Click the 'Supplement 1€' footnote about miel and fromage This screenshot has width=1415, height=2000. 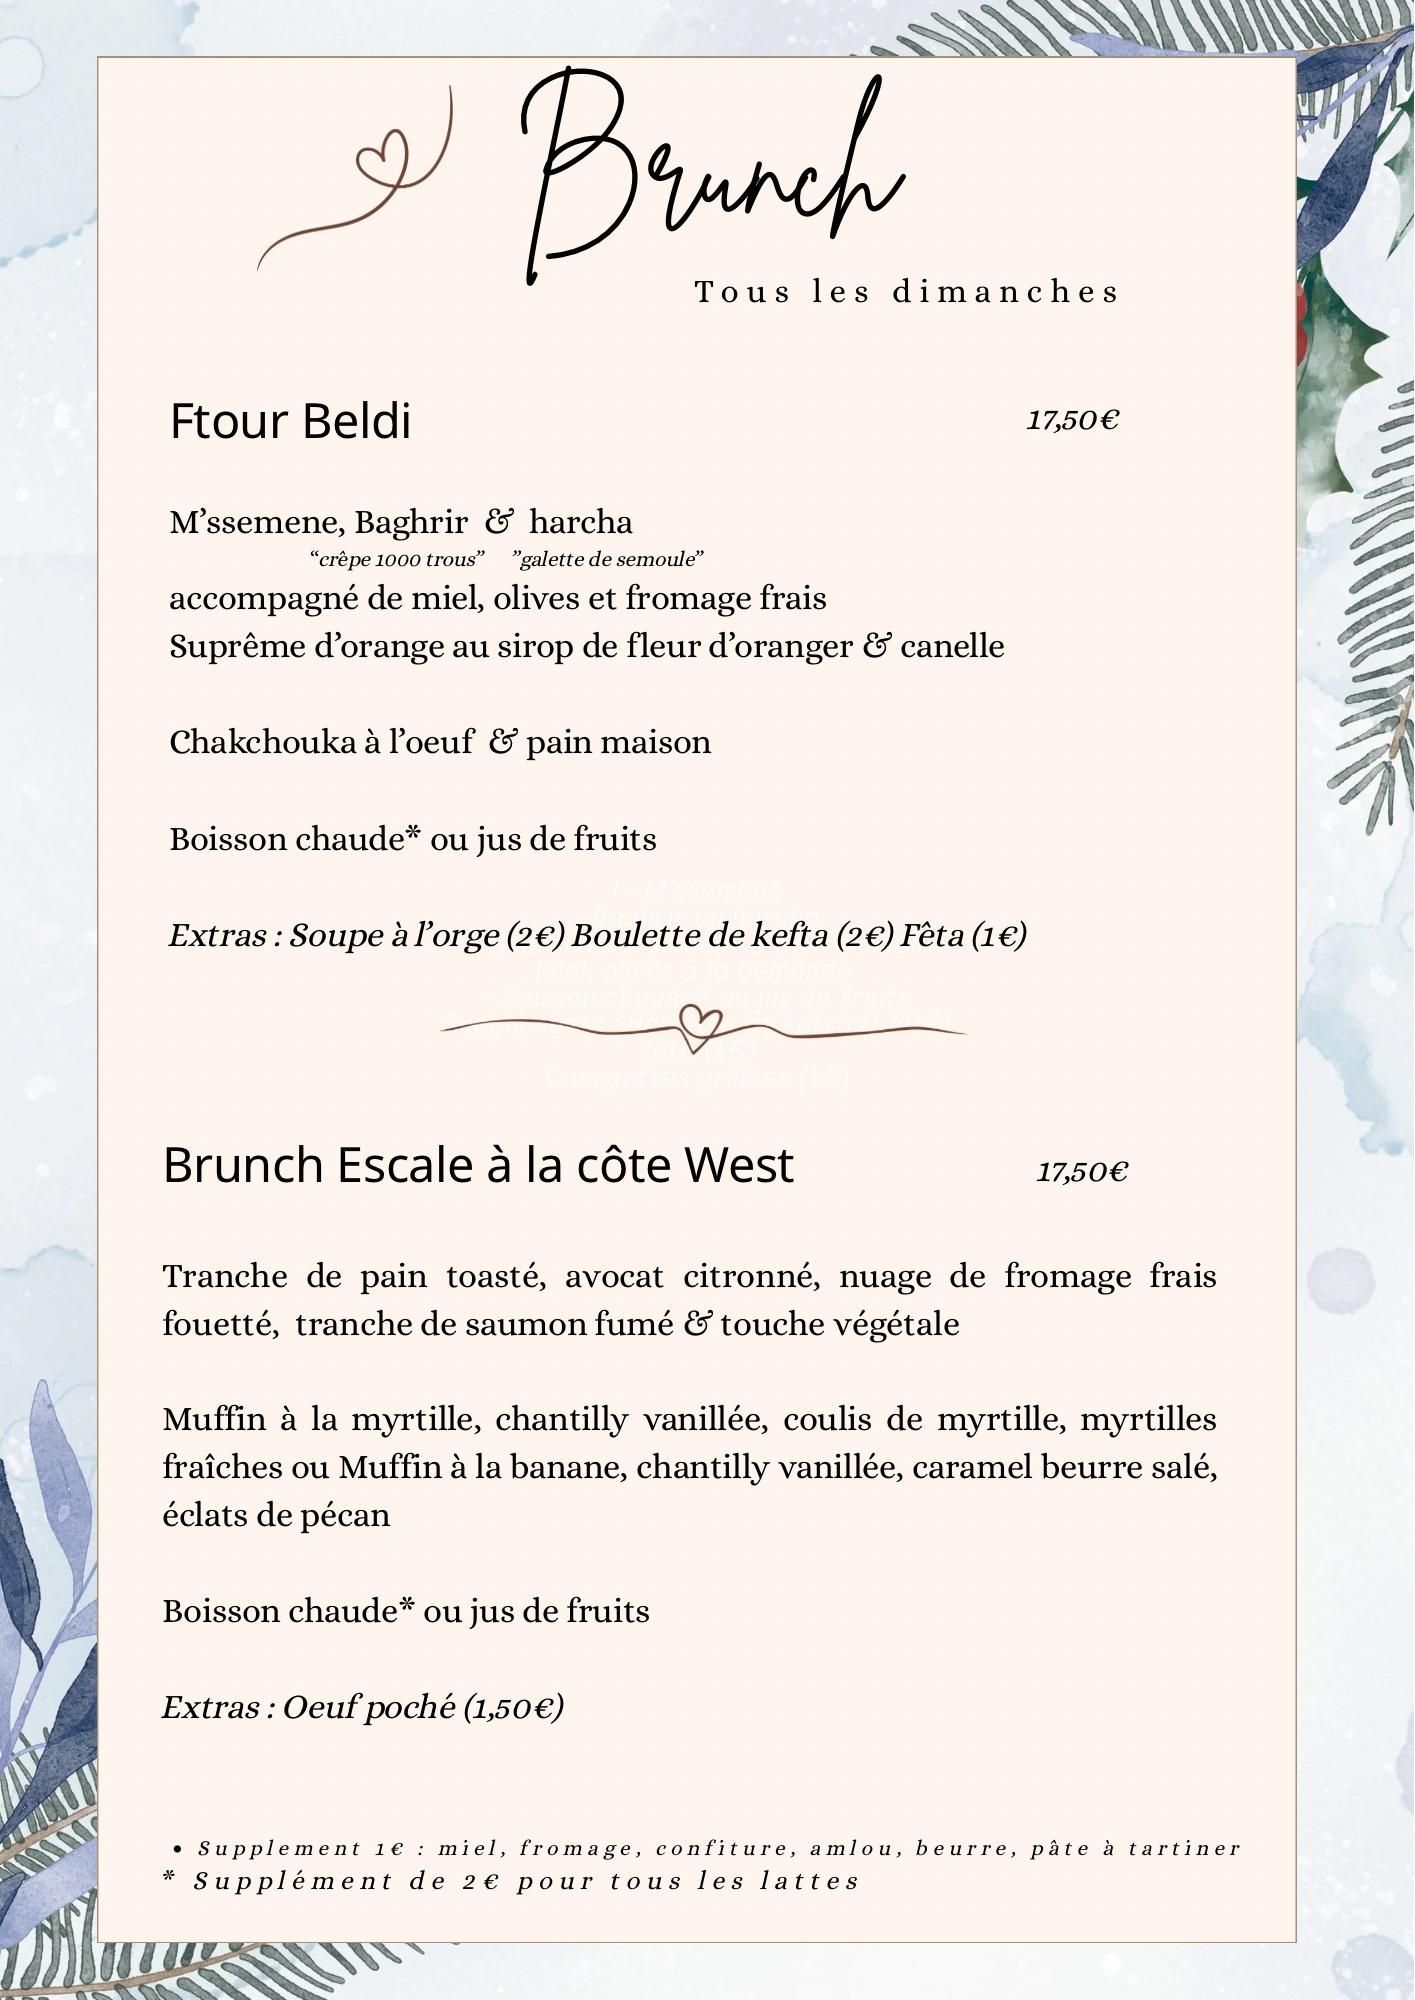coord(718,1849)
